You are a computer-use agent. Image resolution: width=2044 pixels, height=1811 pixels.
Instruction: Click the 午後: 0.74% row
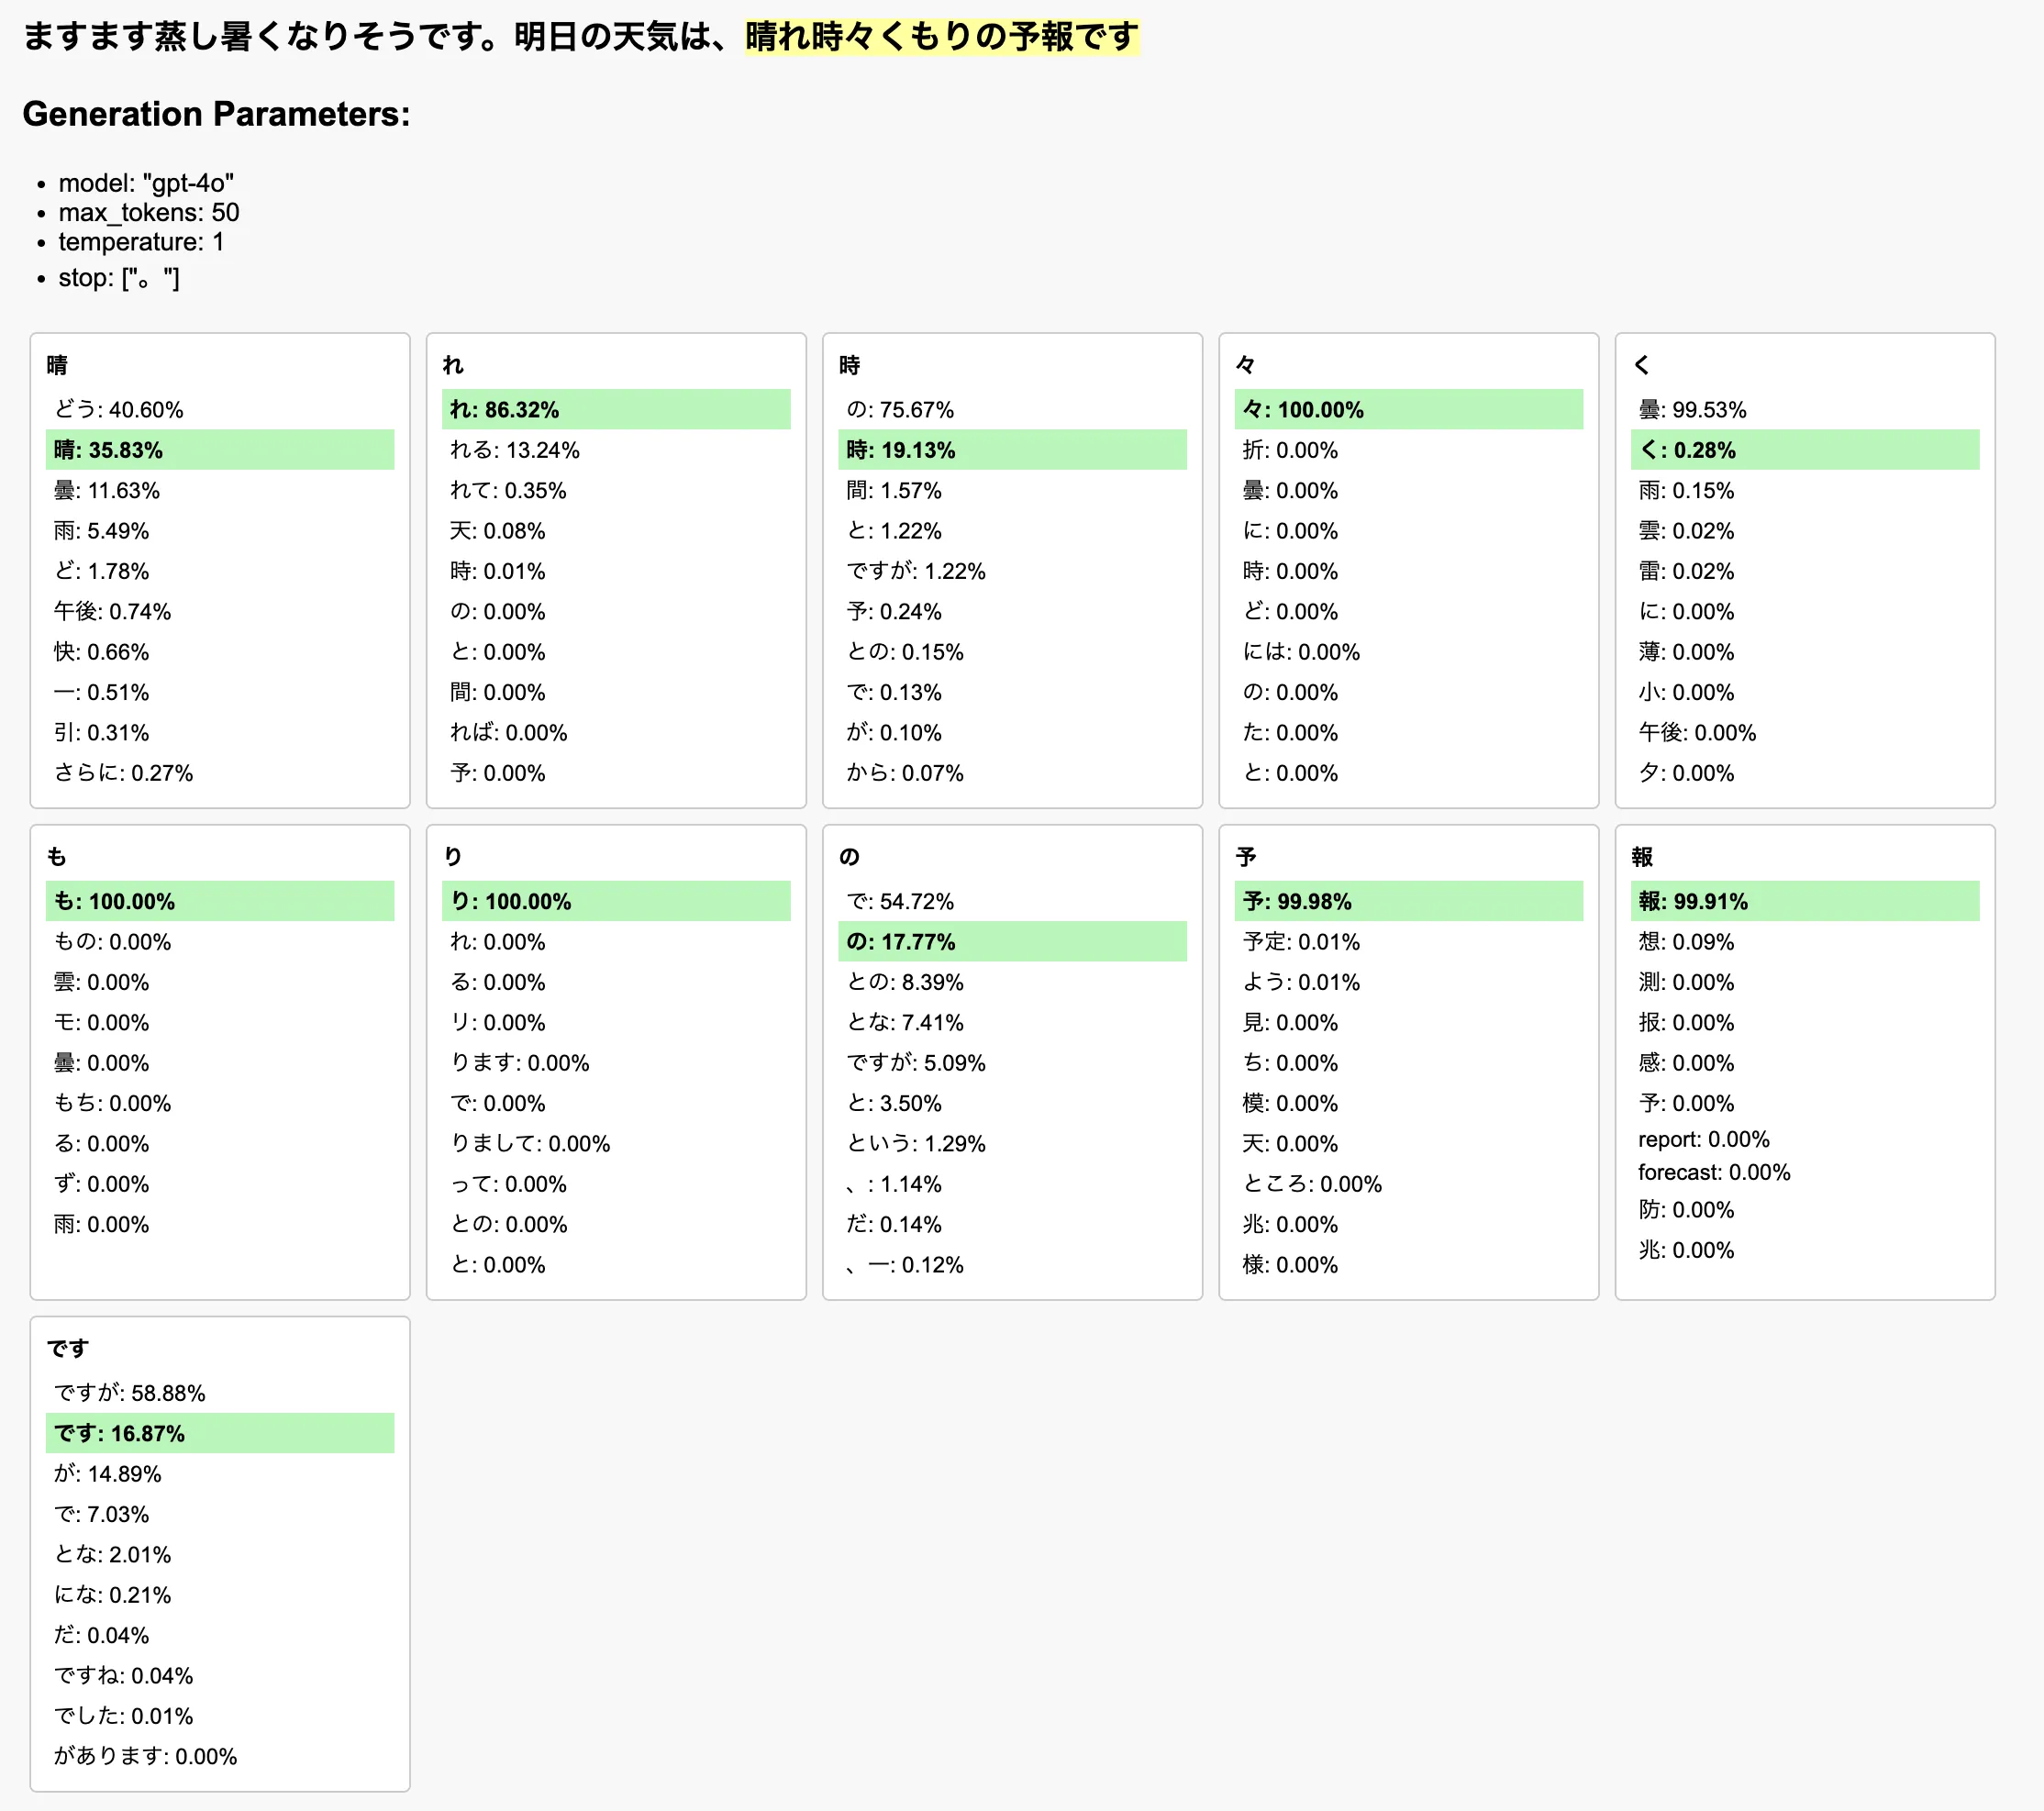point(220,611)
